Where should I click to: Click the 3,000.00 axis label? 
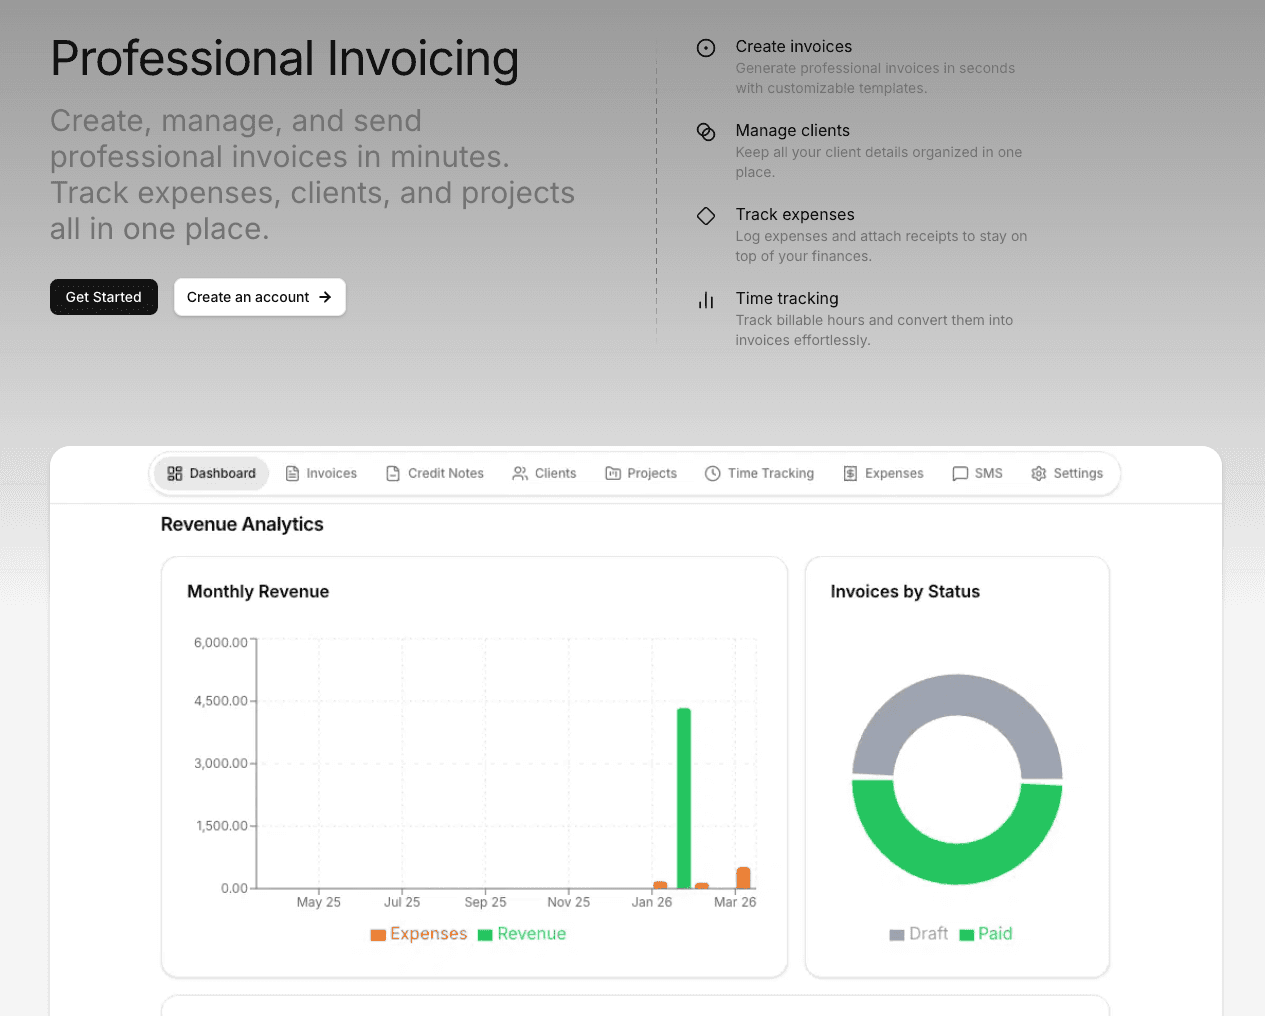pyautogui.click(x=221, y=763)
